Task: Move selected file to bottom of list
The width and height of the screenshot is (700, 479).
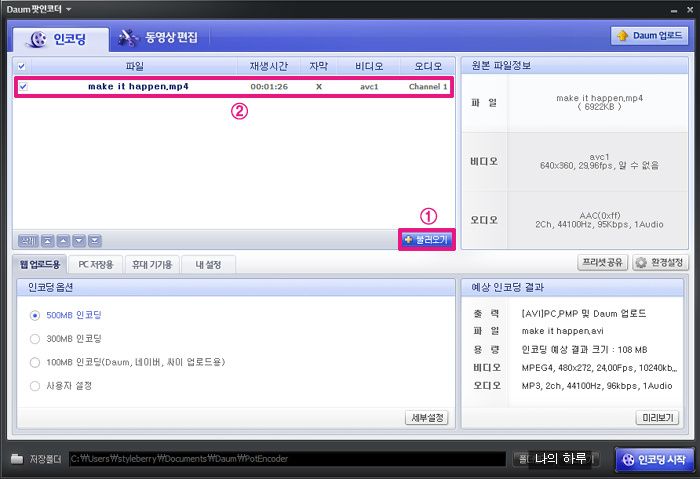Action: coord(95,241)
